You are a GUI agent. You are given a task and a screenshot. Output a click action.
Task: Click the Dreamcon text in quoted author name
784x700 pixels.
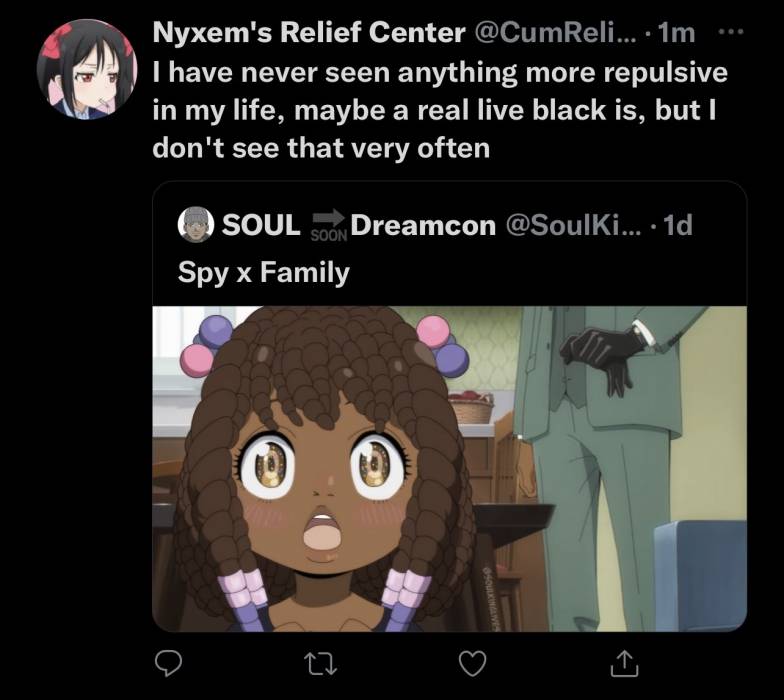click(x=423, y=225)
